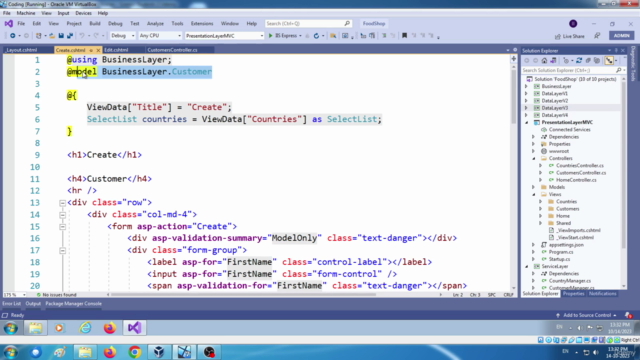This screenshot has height=360, width=640.
Task: Collapse the Views folder
Action: coord(533,194)
